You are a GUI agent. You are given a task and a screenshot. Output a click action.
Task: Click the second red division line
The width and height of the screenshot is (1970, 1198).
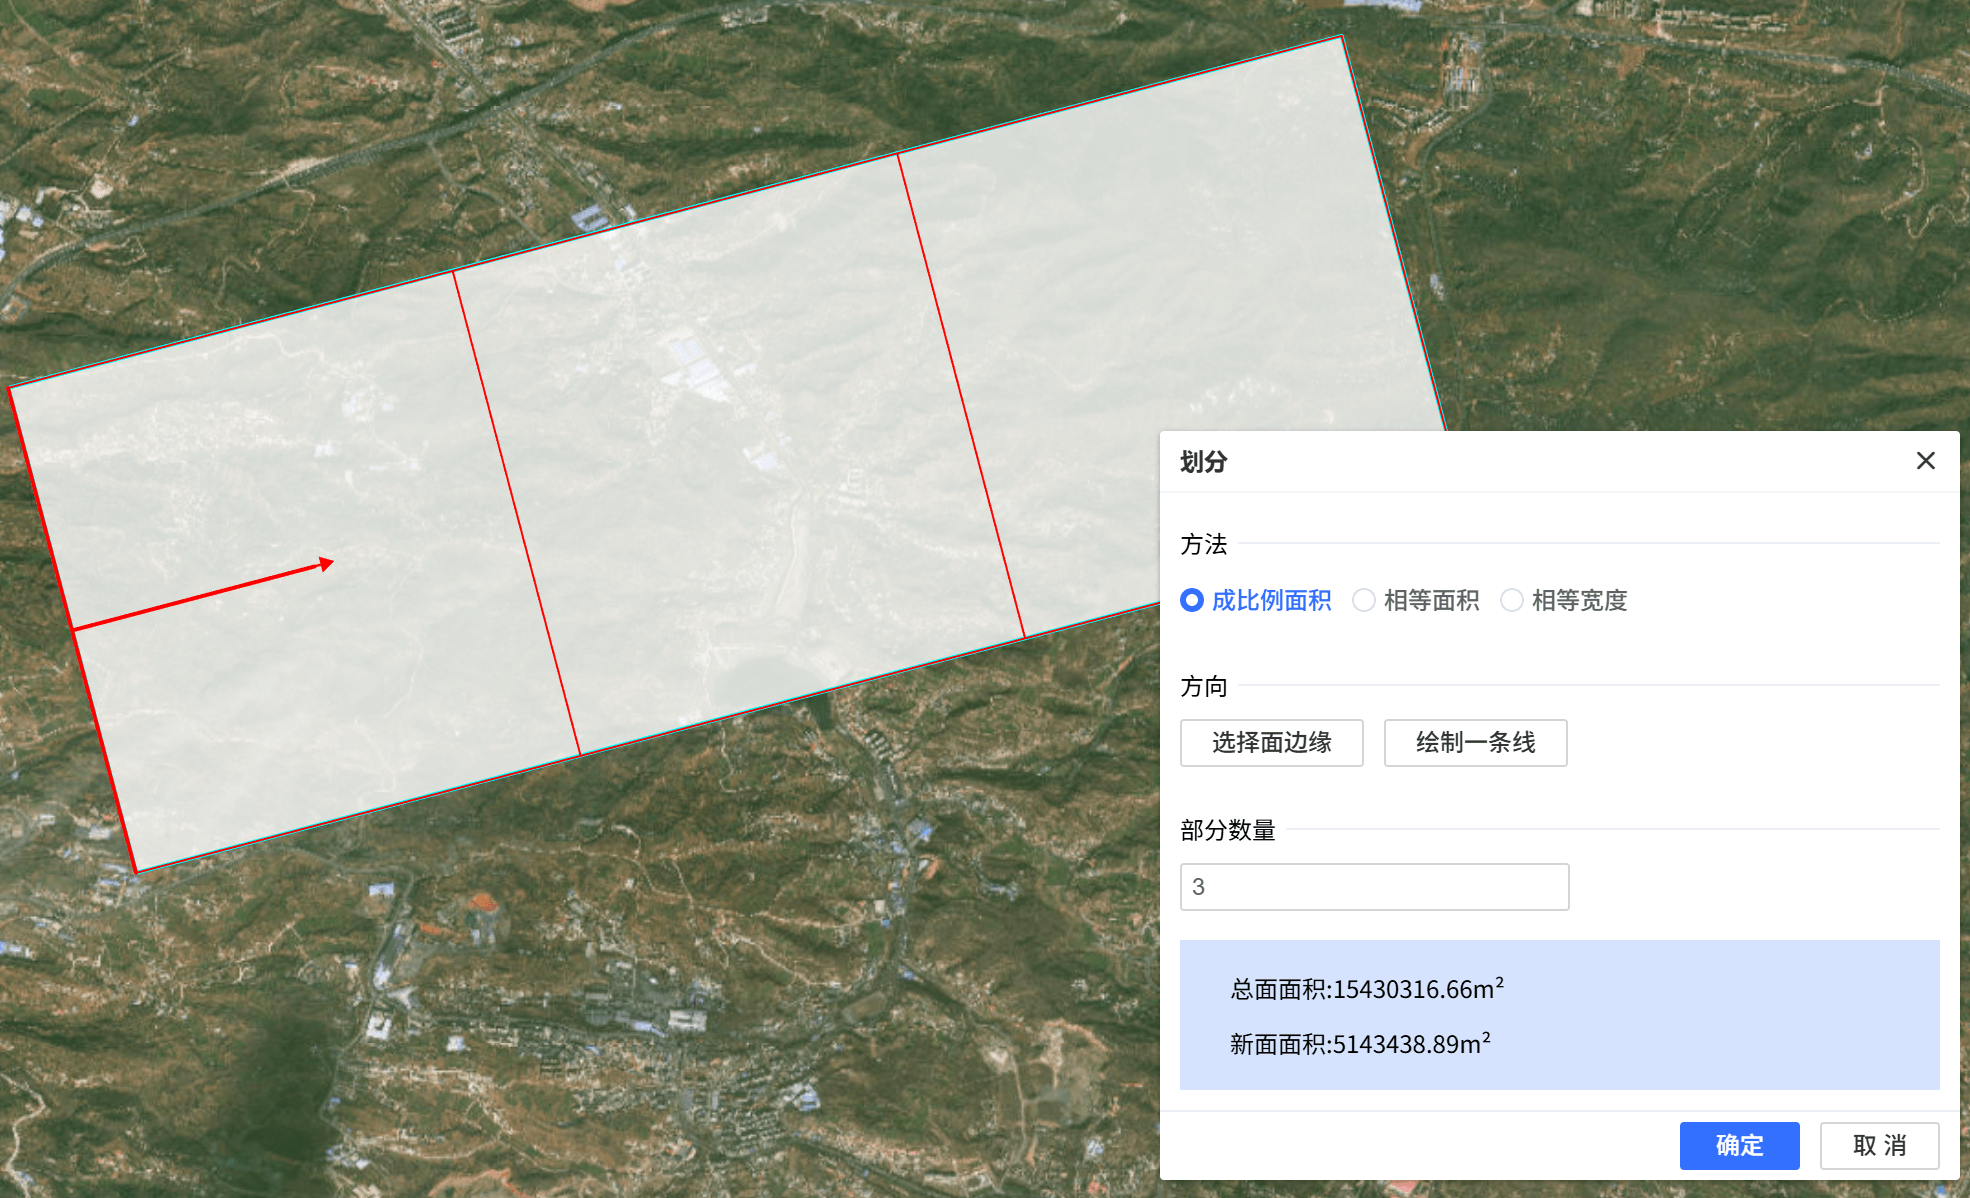(x=961, y=395)
